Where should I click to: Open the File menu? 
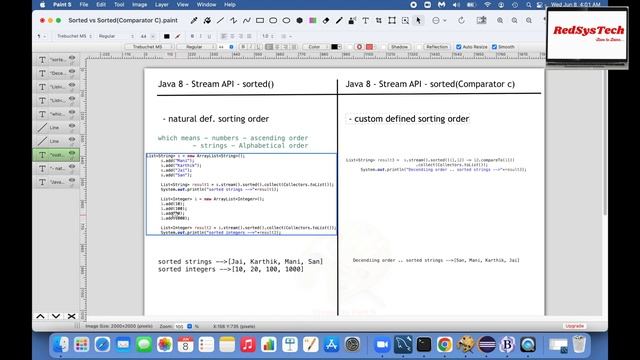pos(84,4)
